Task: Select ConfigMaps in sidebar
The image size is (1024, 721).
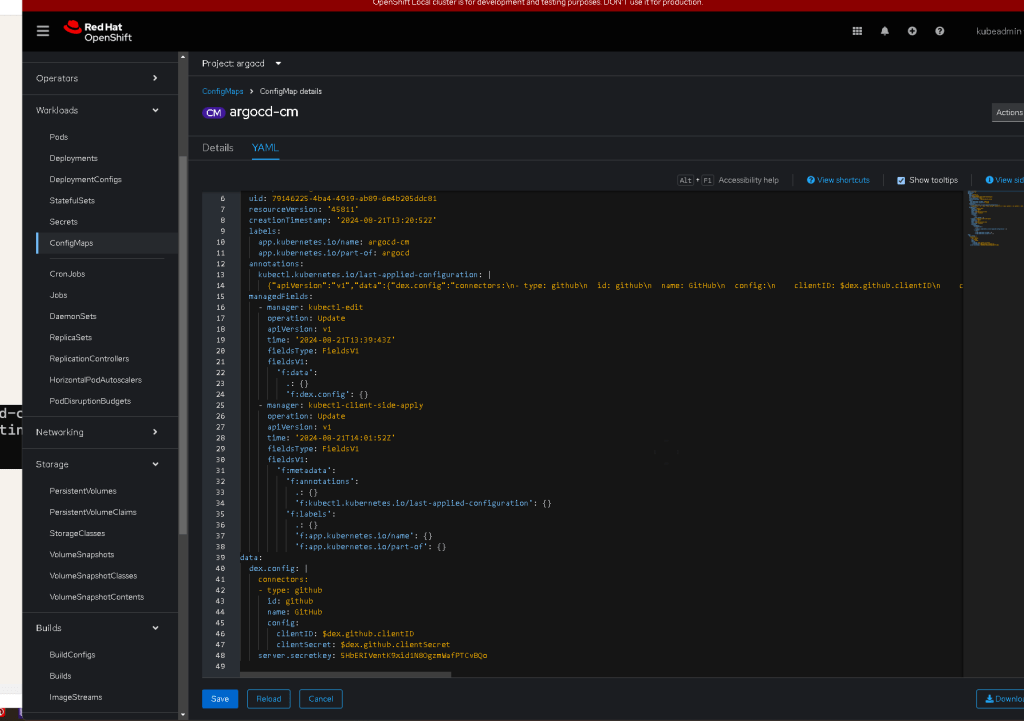Action: (x=71, y=243)
